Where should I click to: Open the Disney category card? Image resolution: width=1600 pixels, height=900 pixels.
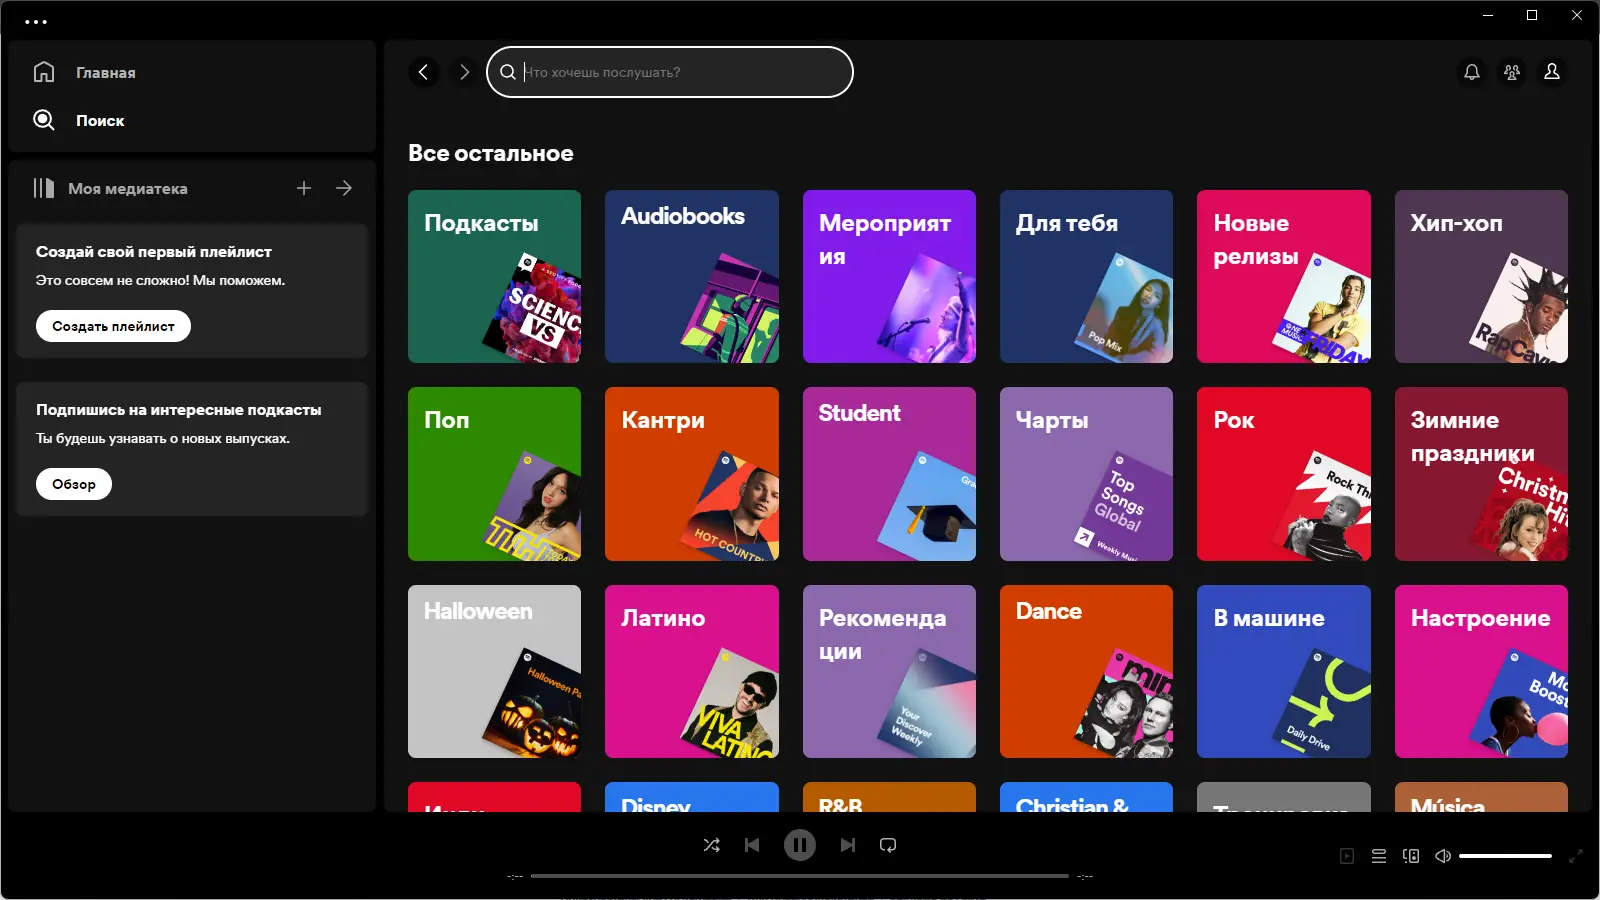point(692,797)
